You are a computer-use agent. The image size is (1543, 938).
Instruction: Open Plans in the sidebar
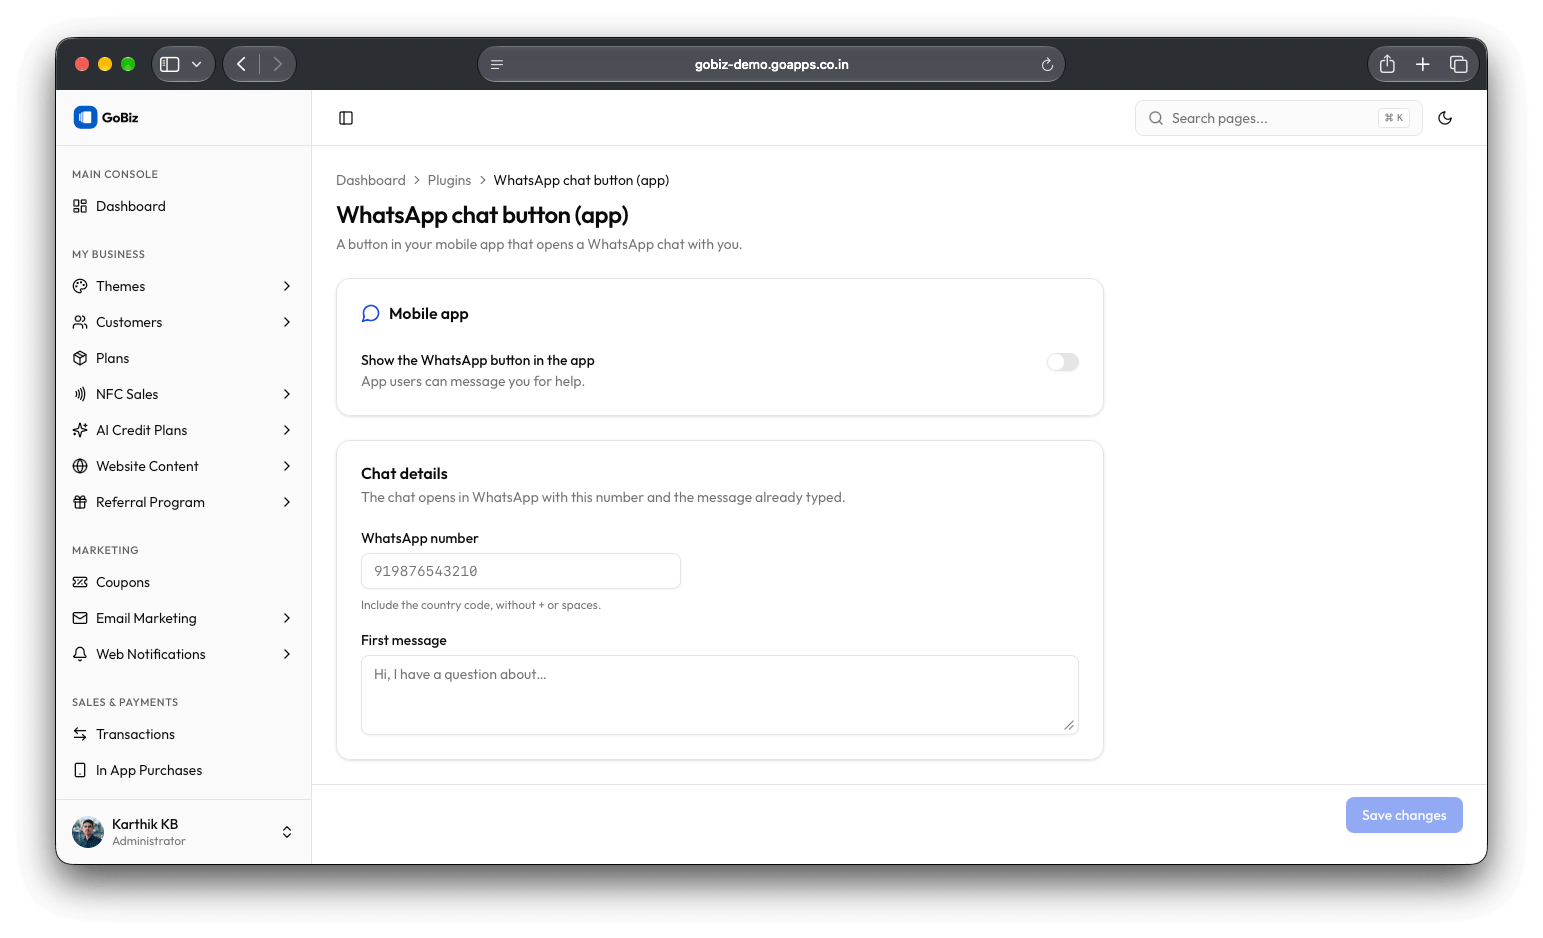tap(183, 358)
